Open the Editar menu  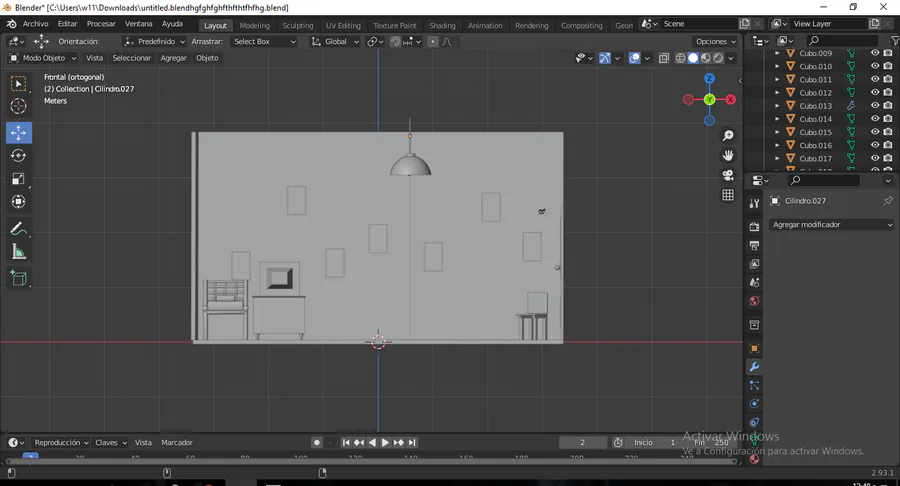(67, 23)
